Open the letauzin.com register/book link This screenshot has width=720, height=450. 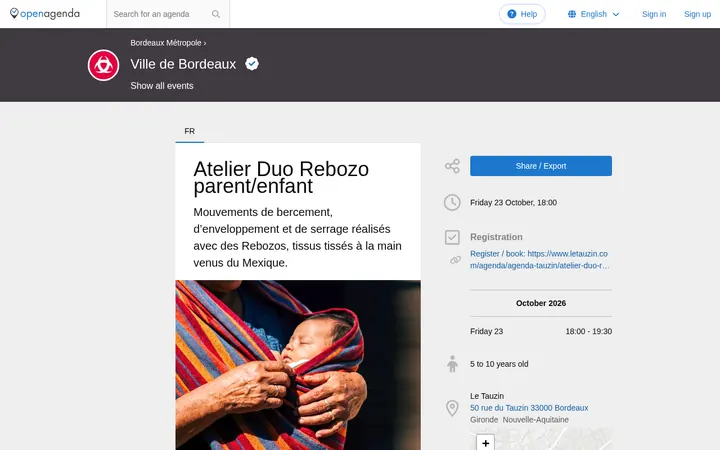point(540,259)
